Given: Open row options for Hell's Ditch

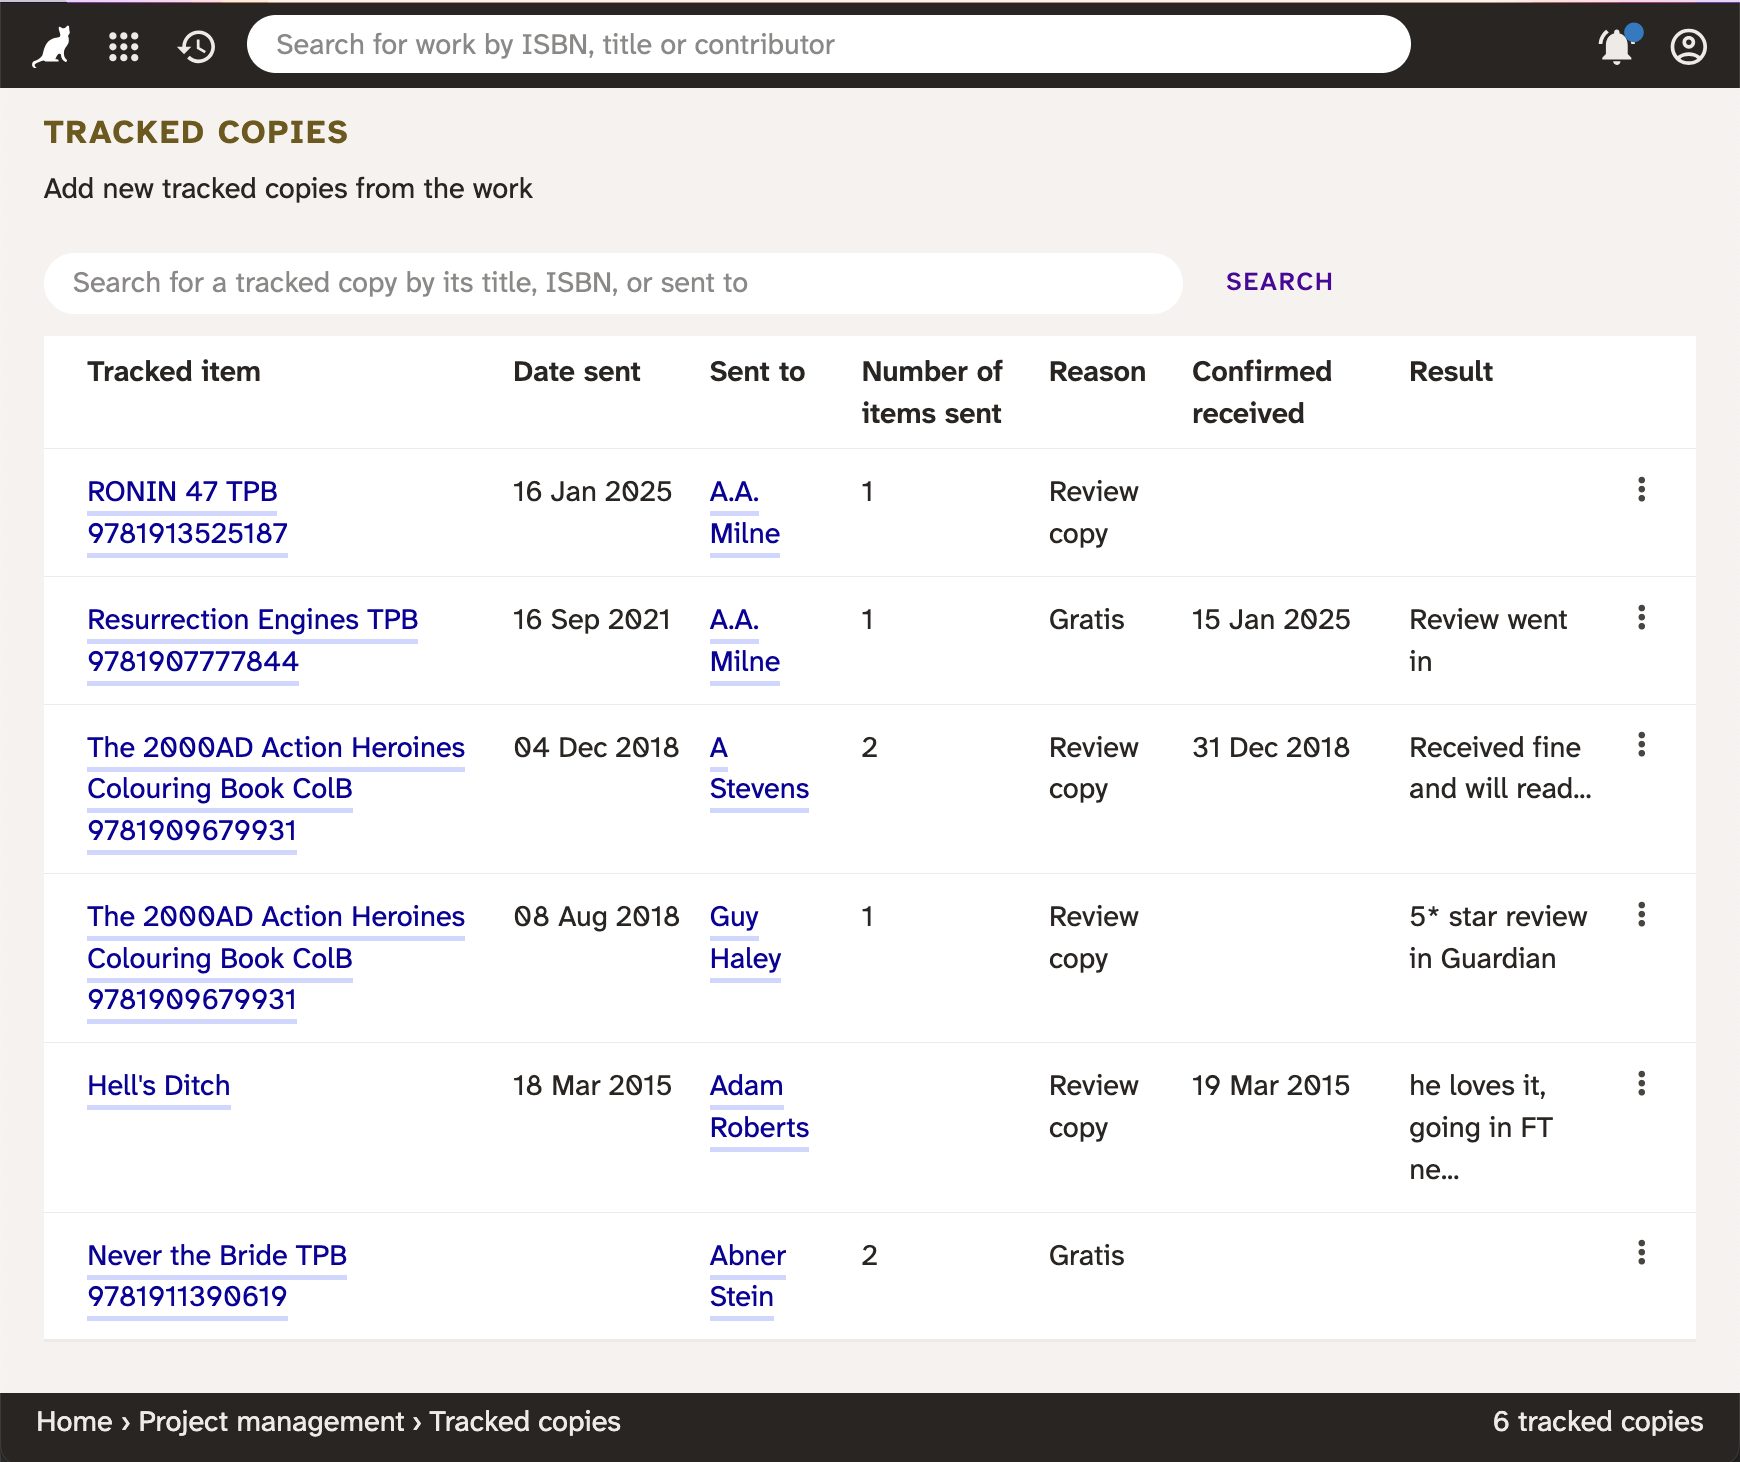Looking at the screenshot, I should pyautogui.click(x=1641, y=1083).
